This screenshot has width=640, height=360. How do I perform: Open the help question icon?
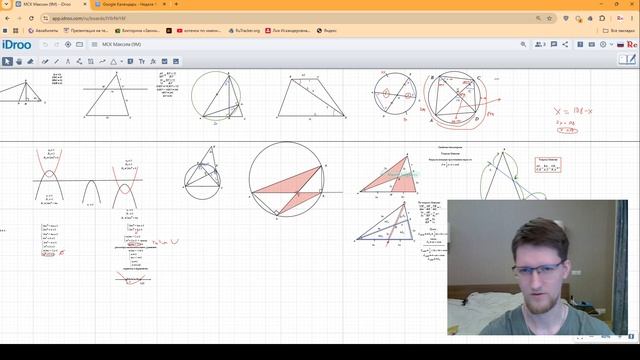[580, 44]
